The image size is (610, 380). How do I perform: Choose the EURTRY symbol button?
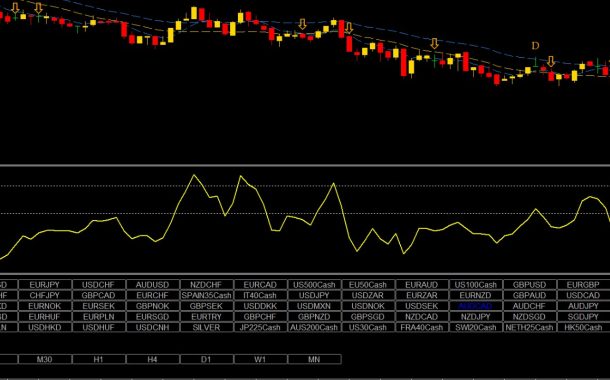coord(207,317)
